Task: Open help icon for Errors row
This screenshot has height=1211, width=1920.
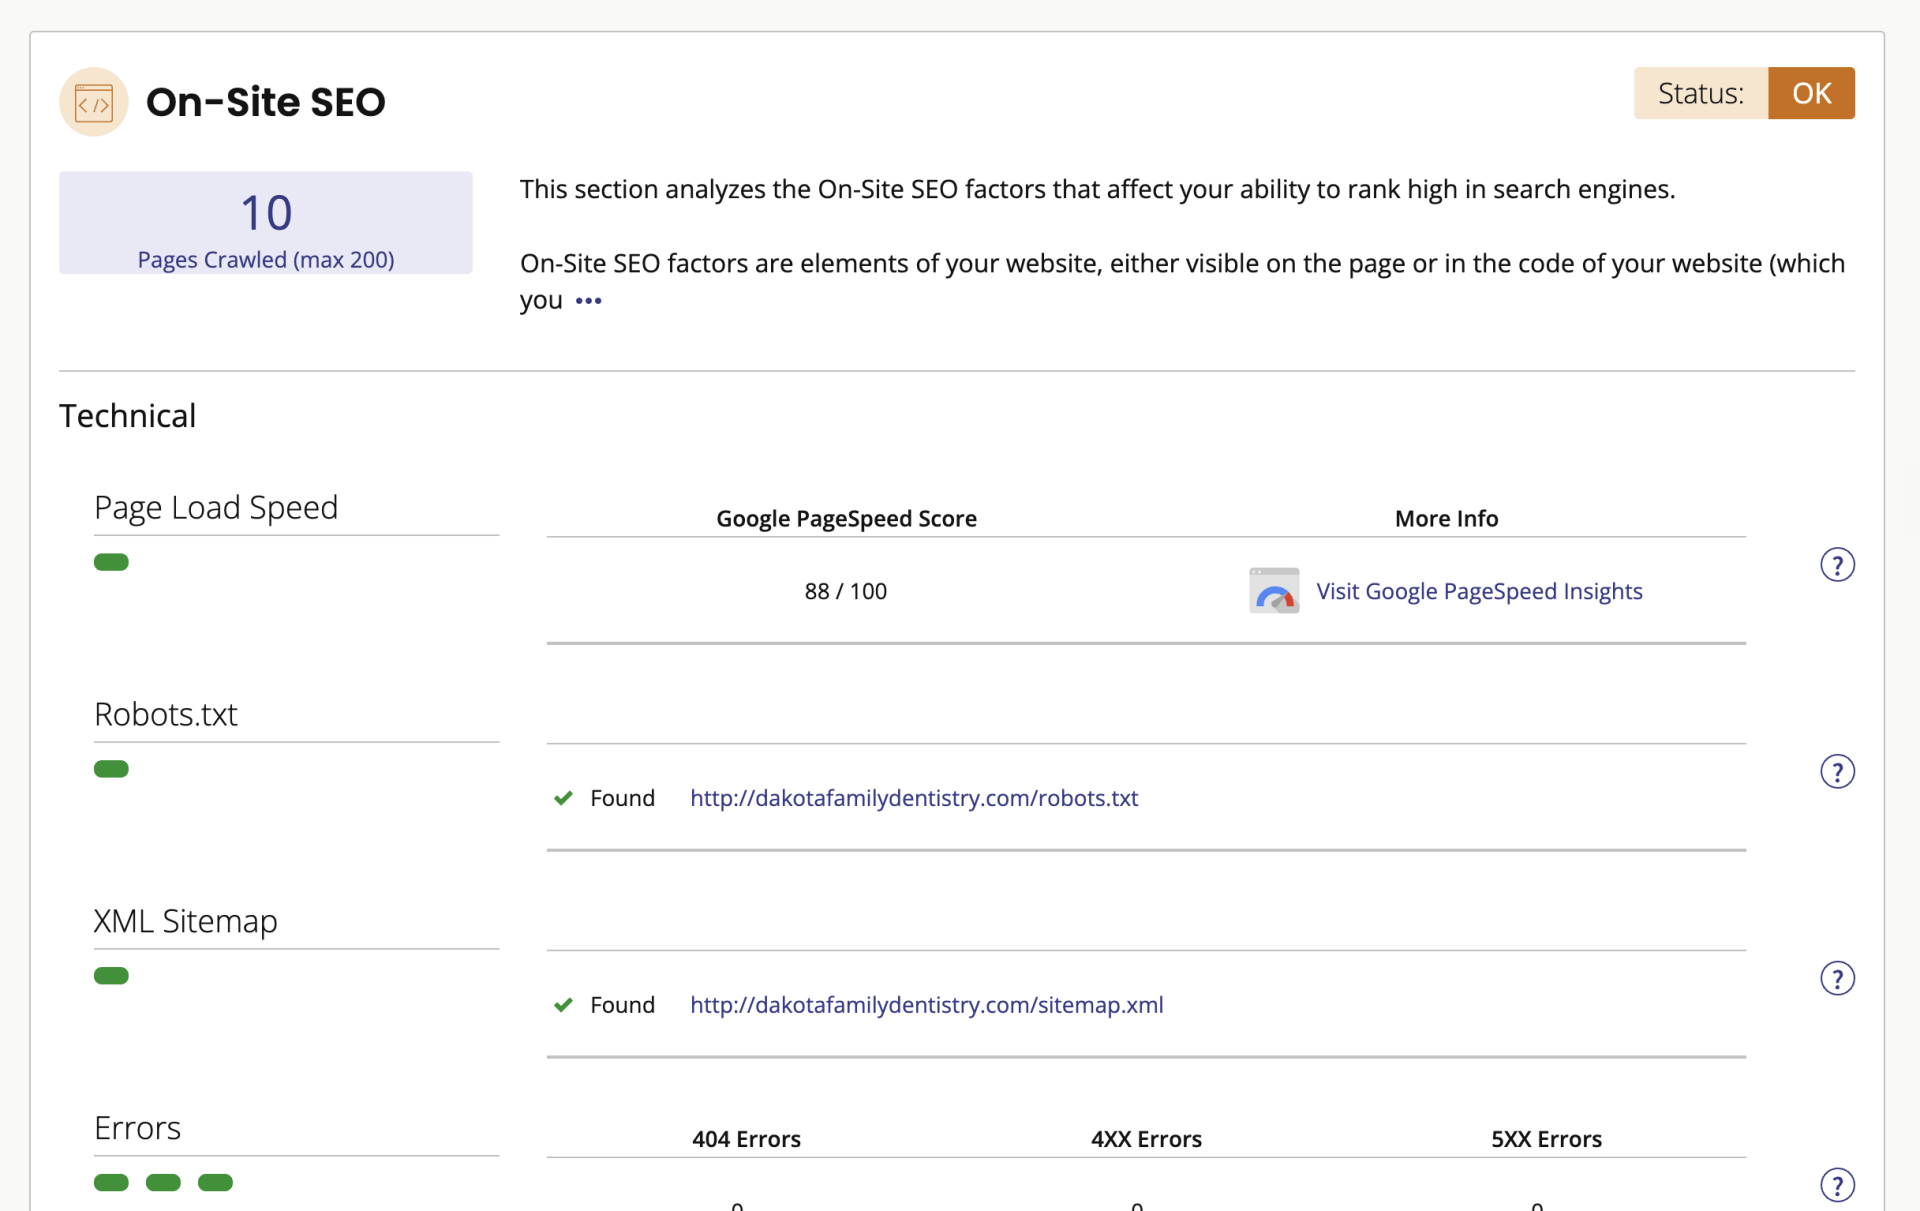Action: coord(1837,1185)
